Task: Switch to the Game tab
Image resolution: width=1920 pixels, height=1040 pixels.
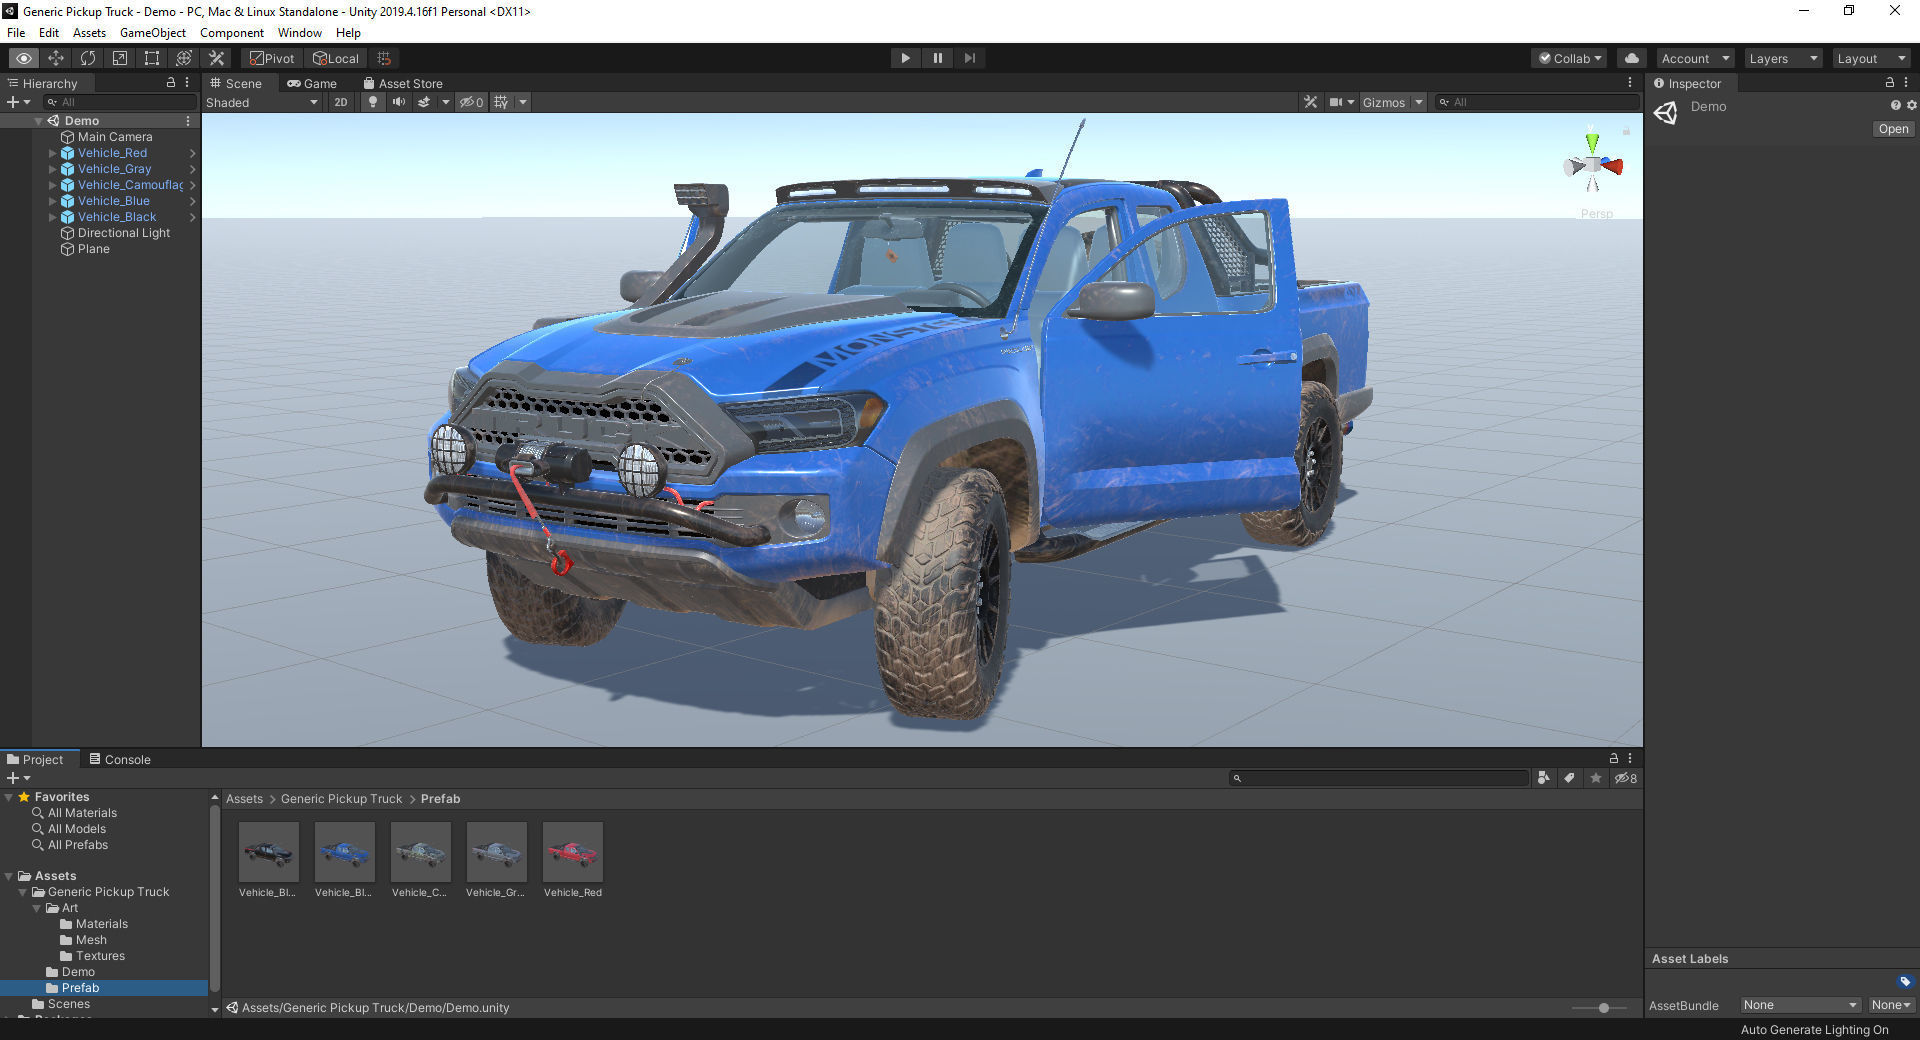Action: [x=312, y=83]
